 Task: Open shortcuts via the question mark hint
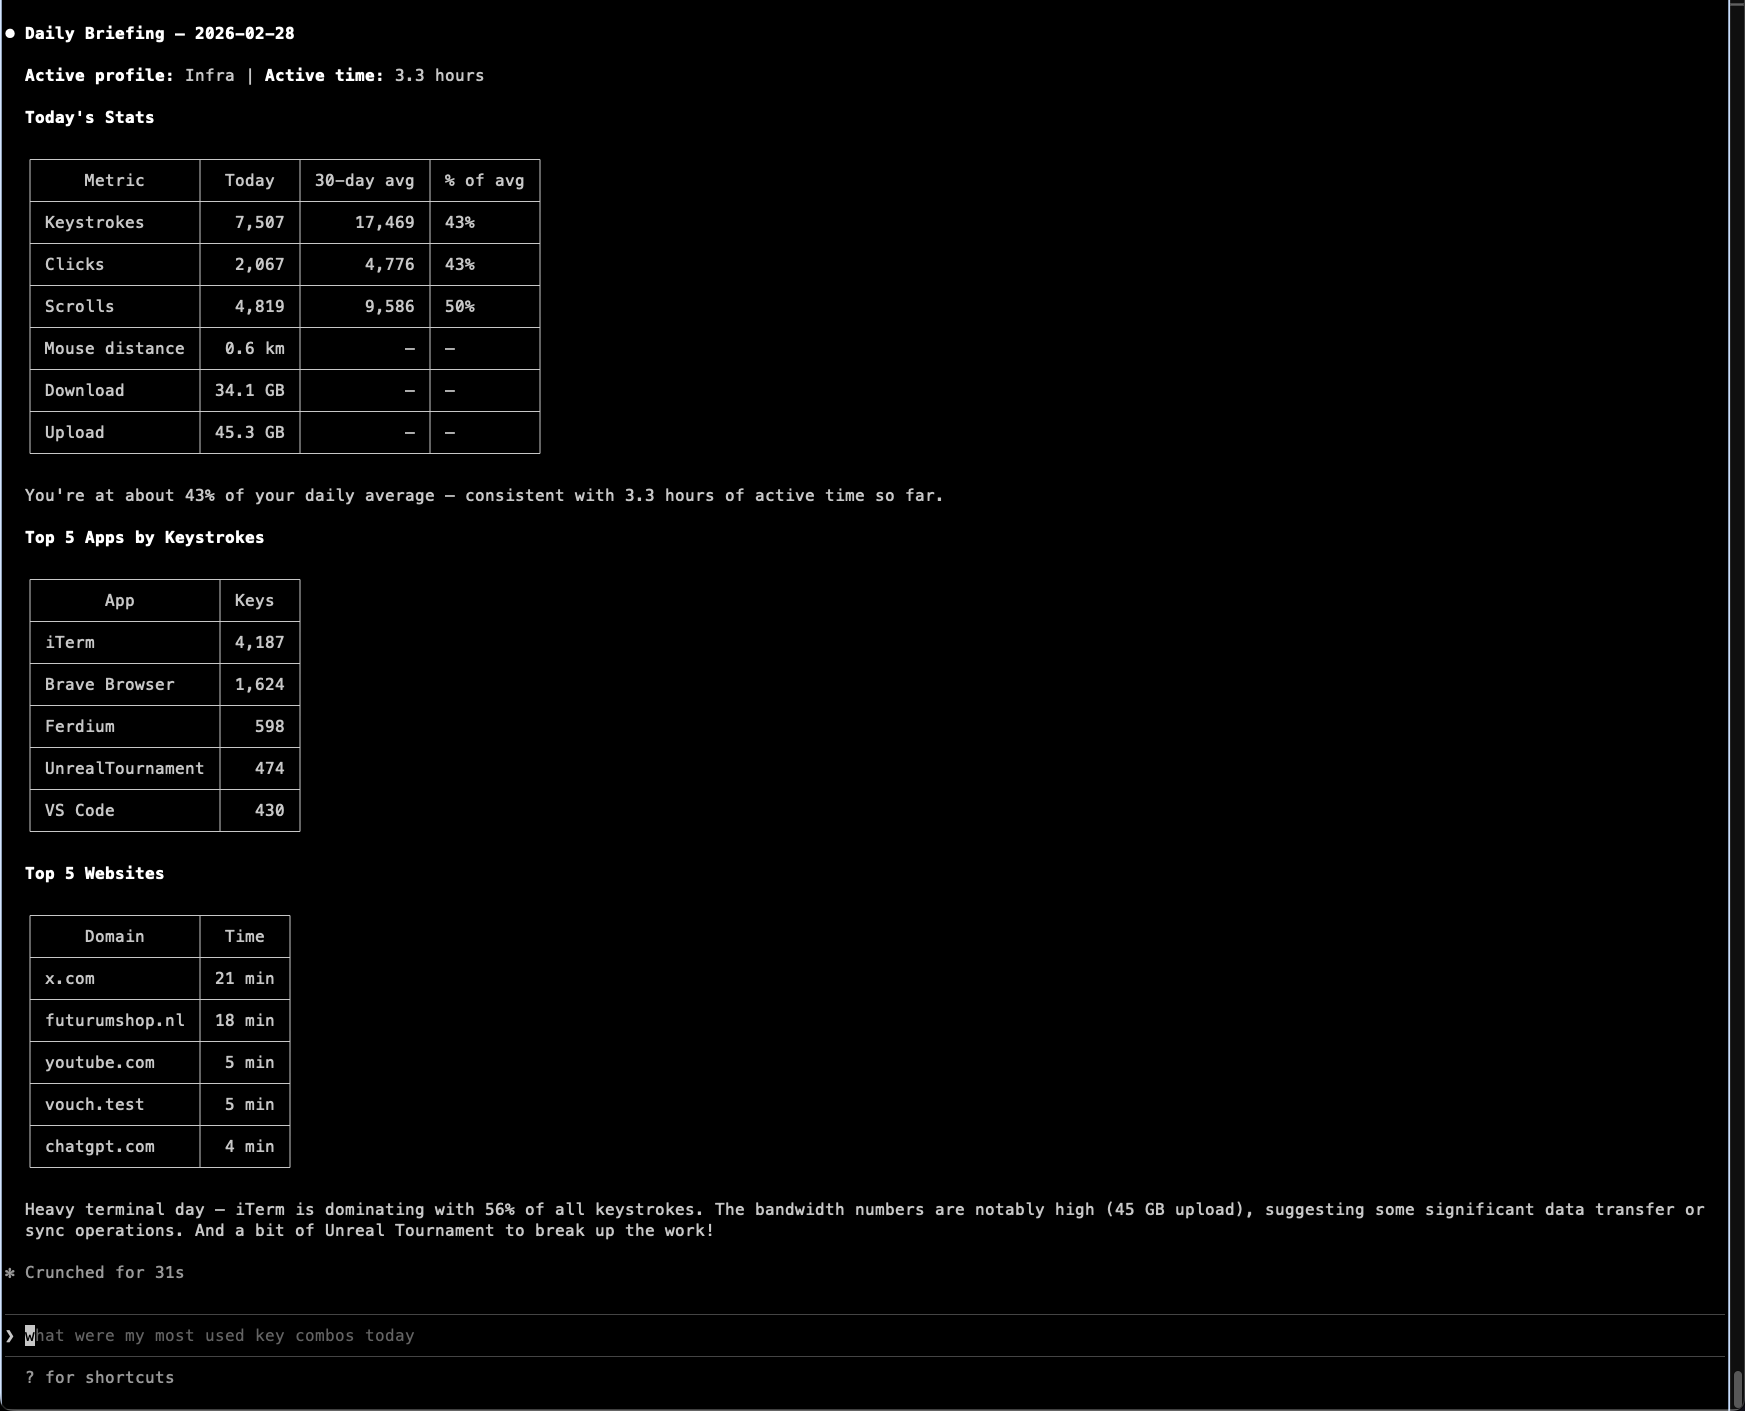coord(100,1377)
